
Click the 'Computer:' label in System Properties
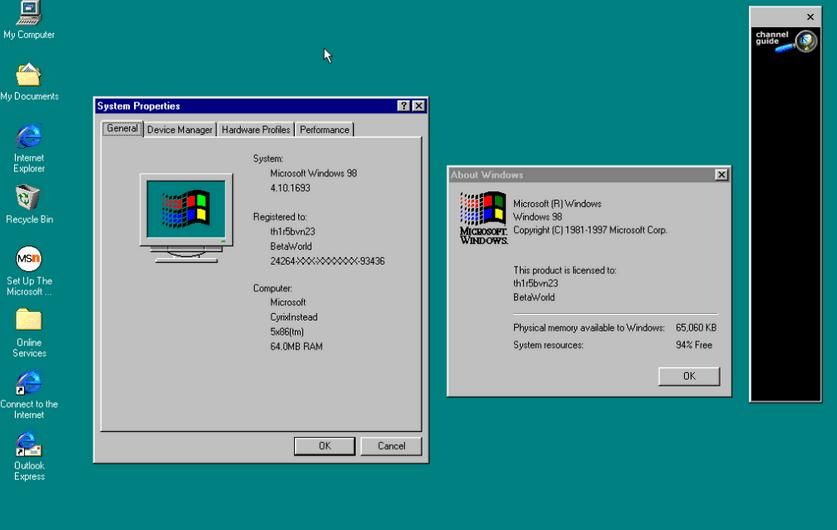click(x=272, y=288)
